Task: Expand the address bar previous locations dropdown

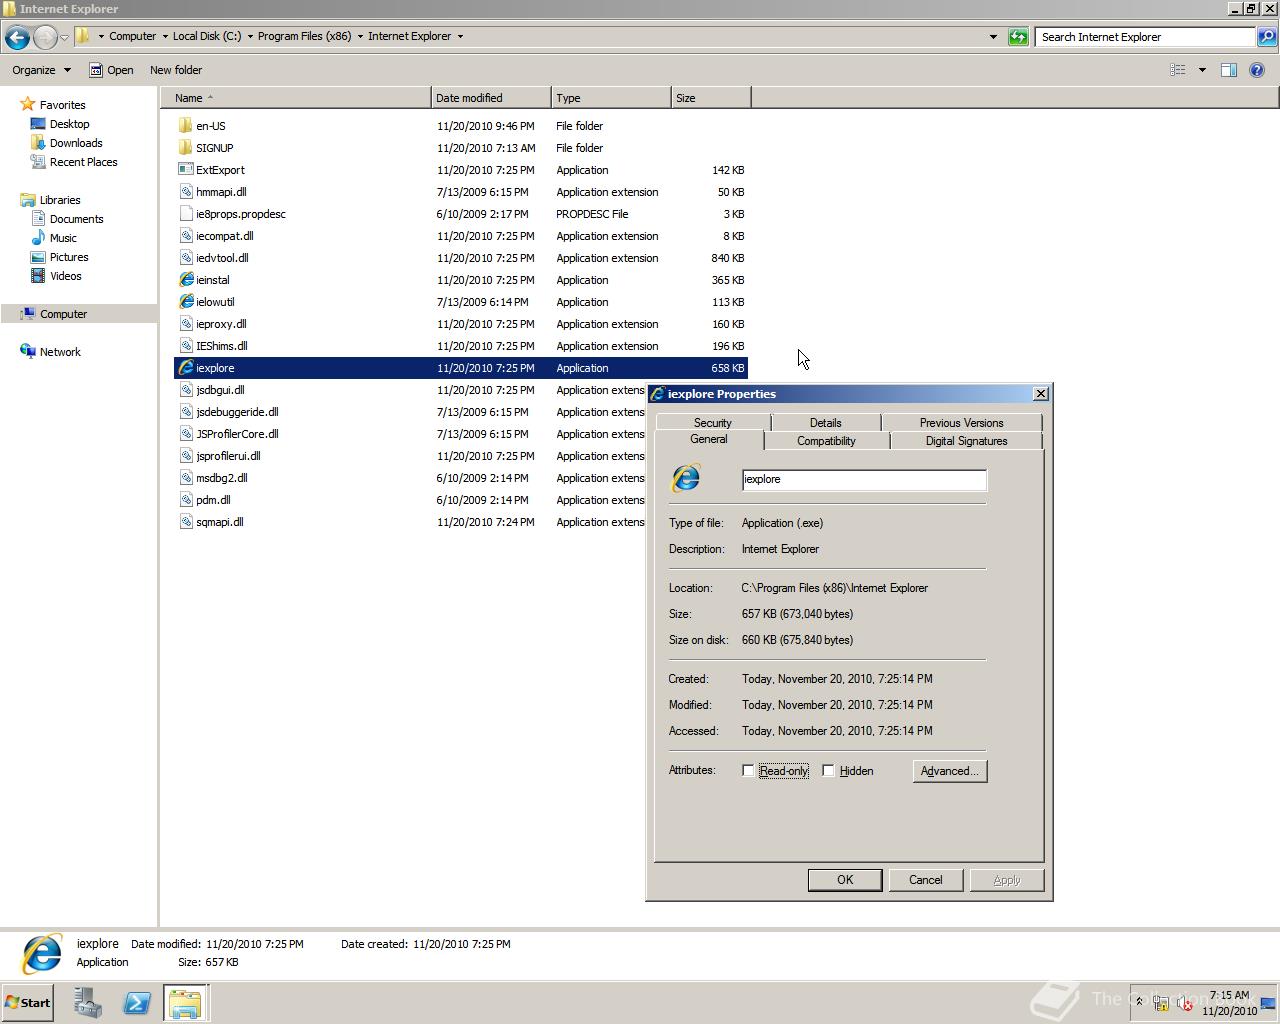Action: pyautogui.click(x=993, y=37)
